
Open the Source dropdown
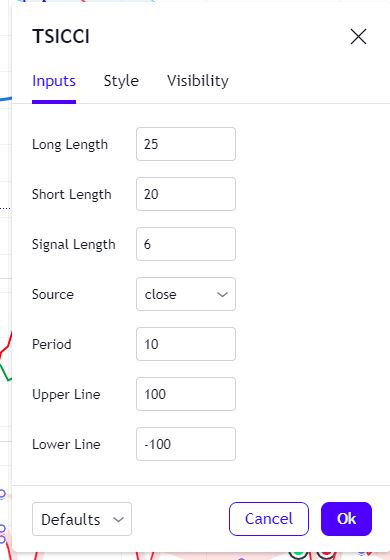(186, 294)
